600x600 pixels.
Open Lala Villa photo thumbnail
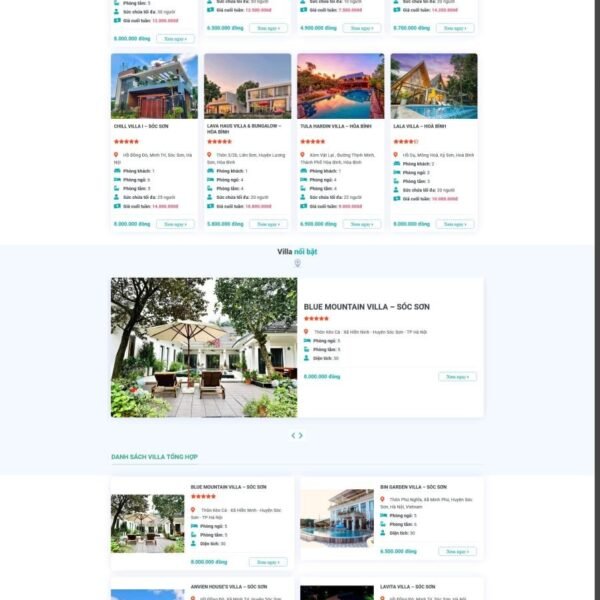(434, 86)
